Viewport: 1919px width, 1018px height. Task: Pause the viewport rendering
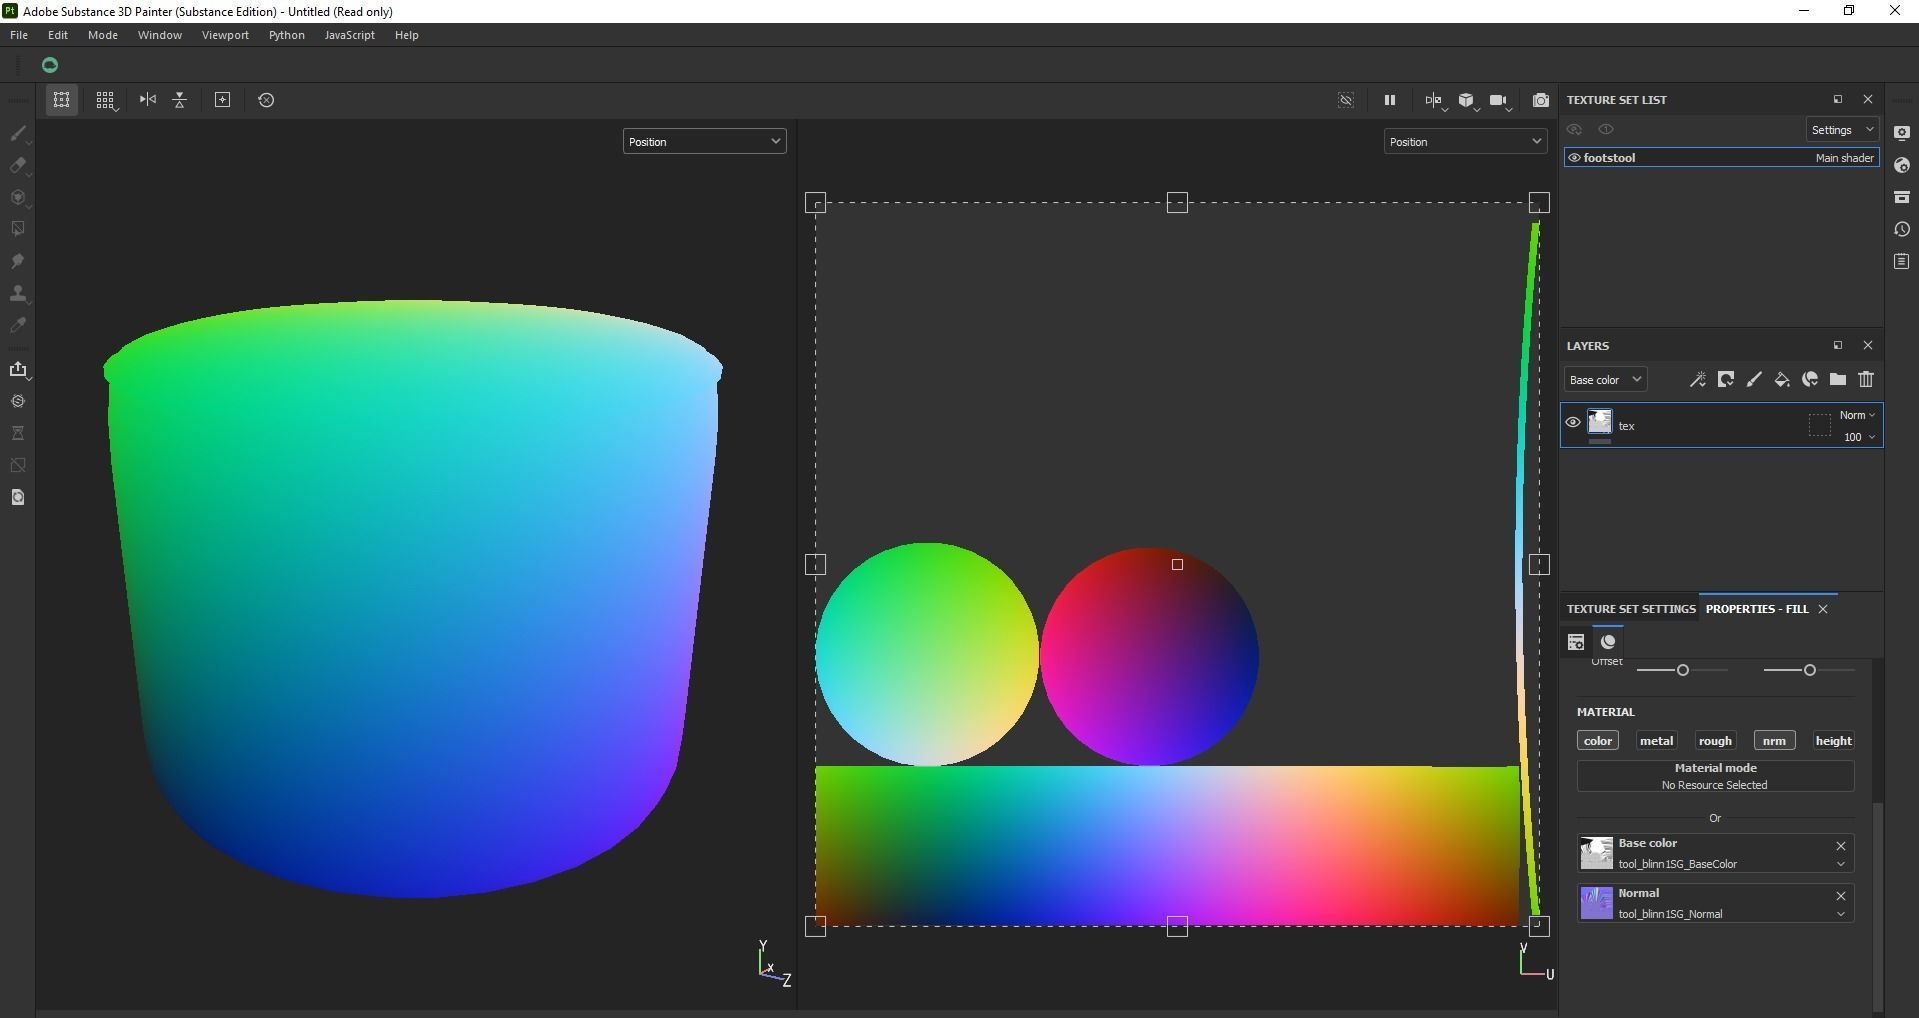pyautogui.click(x=1390, y=100)
